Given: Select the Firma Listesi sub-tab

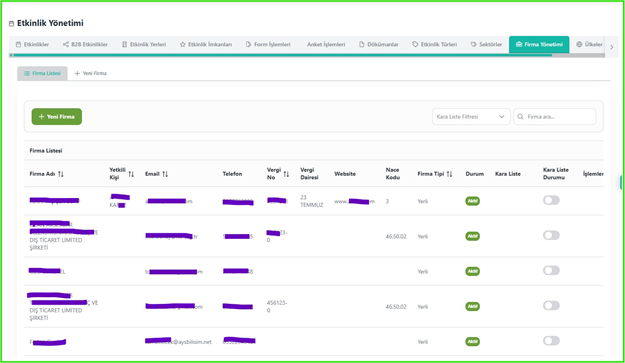Looking at the screenshot, I should pyautogui.click(x=42, y=73).
